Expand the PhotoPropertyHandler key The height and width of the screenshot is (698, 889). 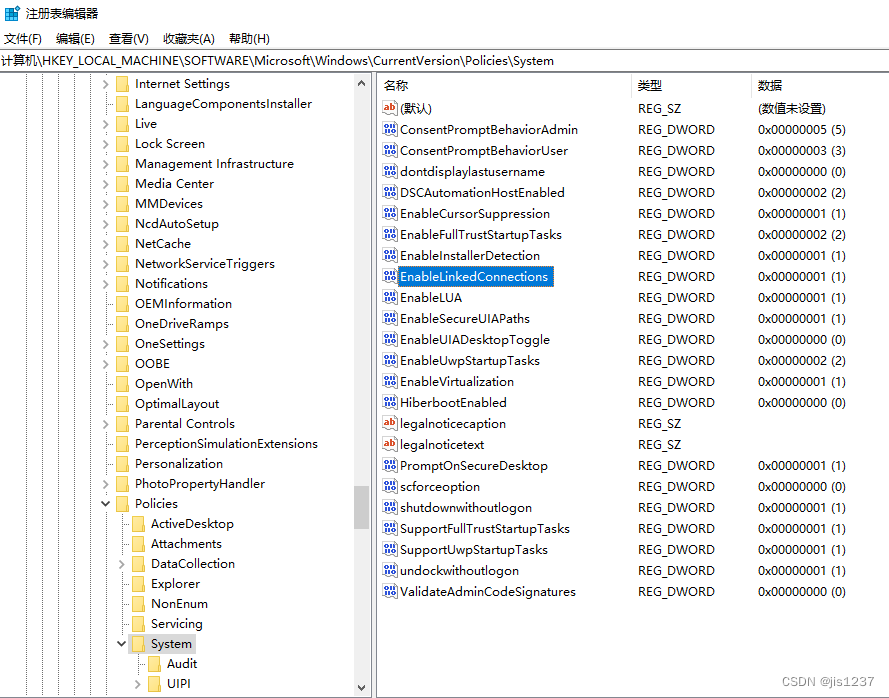105,484
